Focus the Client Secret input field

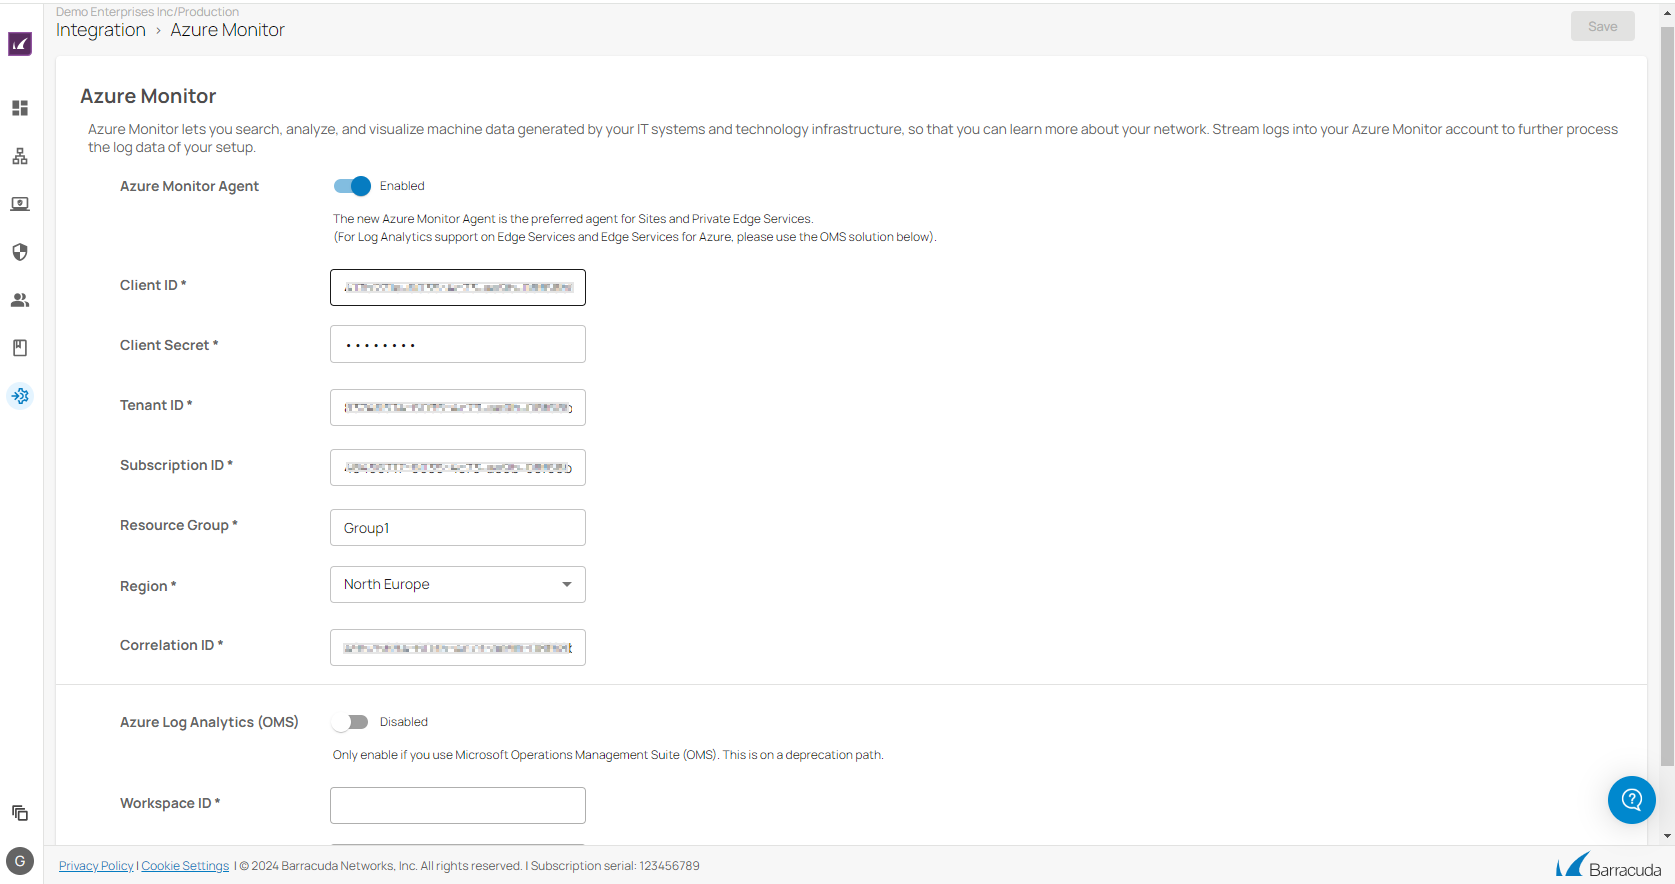point(458,344)
